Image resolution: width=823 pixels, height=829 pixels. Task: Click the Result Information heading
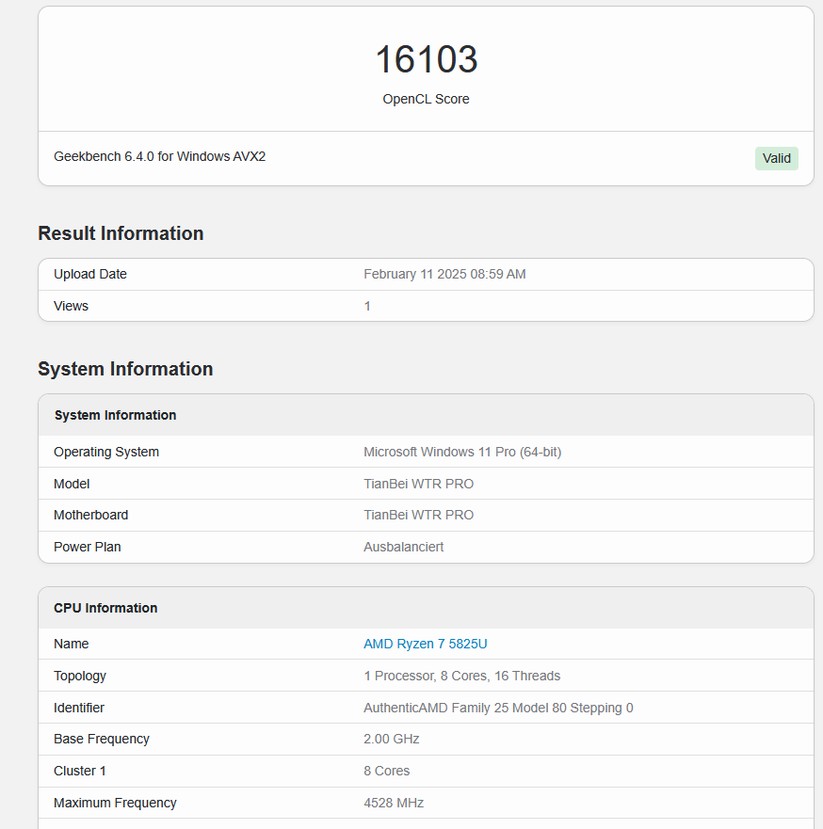pyautogui.click(x=121, y=233)
